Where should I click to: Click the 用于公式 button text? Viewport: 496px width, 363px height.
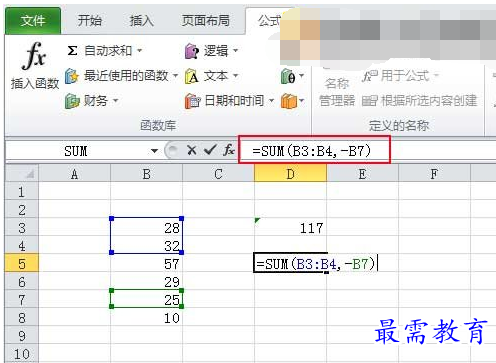404,76
